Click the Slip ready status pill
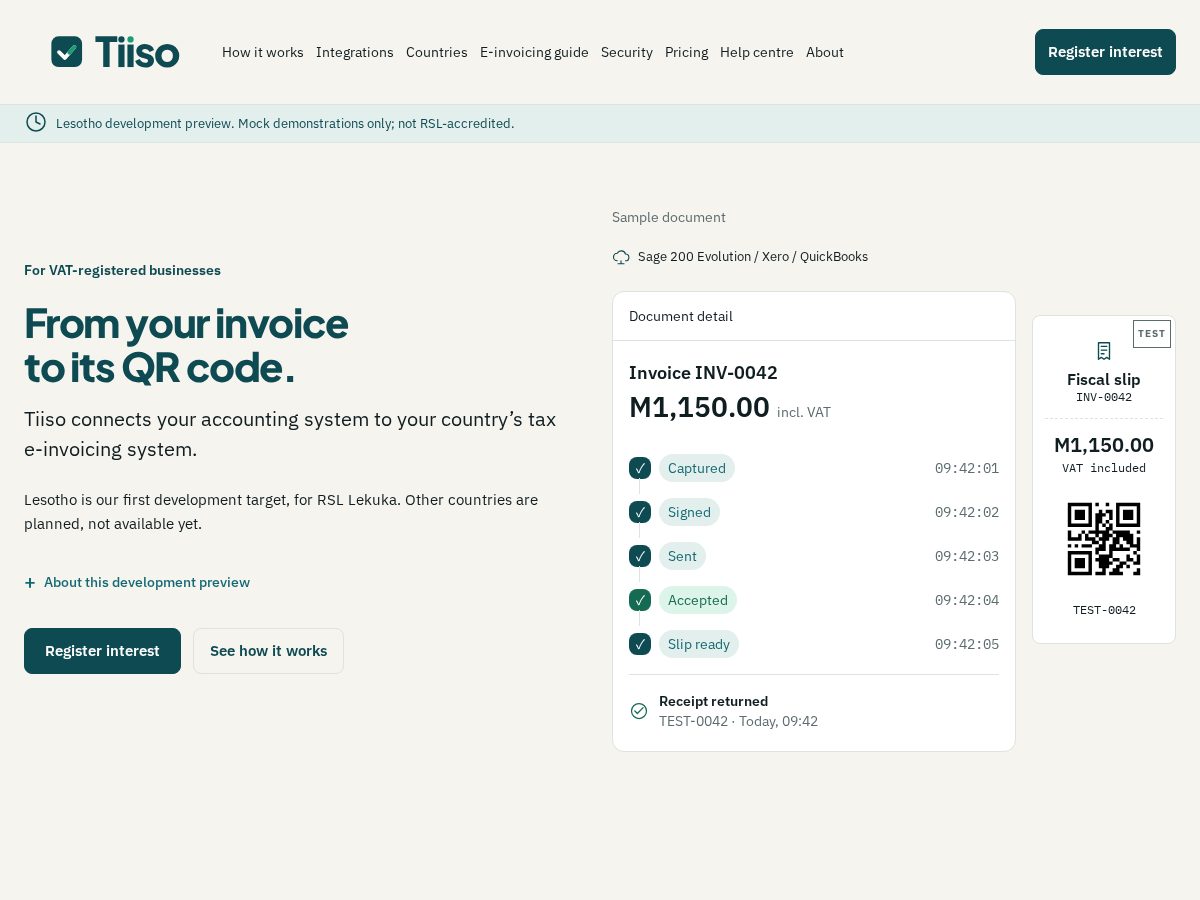The image size is (1200, 900). [x=699, y=644]
